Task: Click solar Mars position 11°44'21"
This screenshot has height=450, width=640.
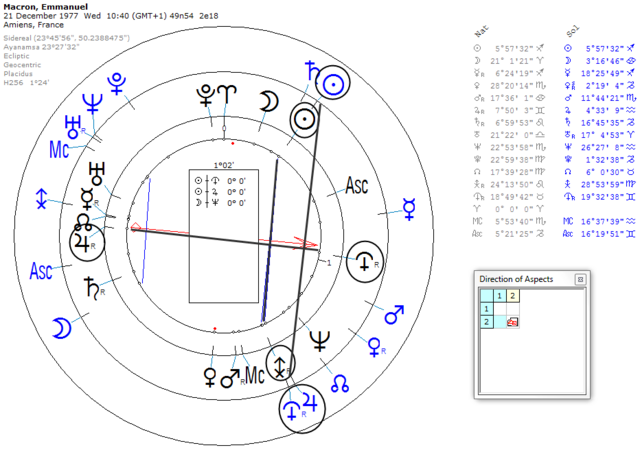Action: coord(603,98)
